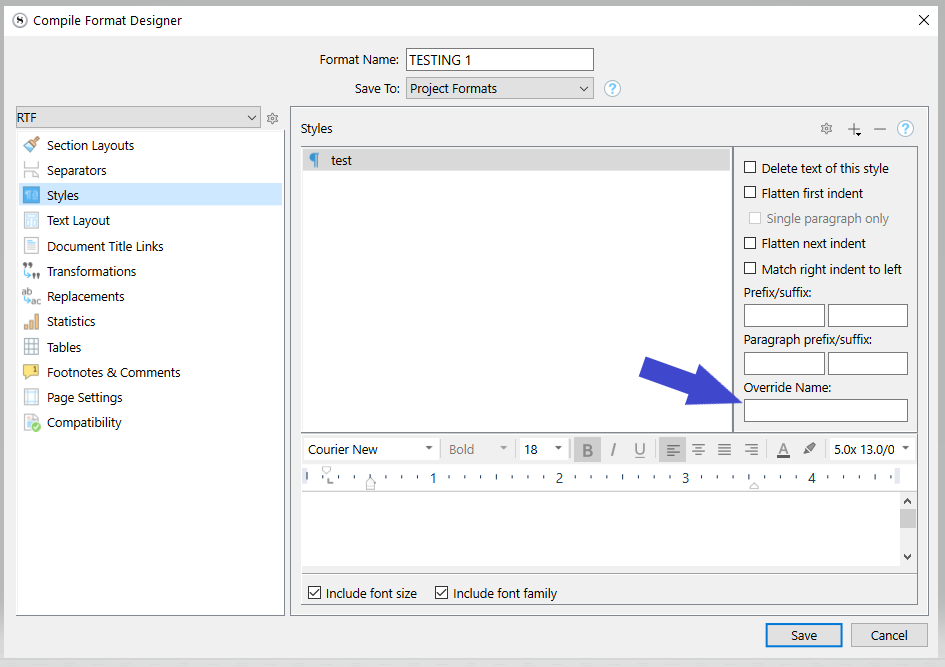This screenshot has width=945, height=667.
Task: Toggle underline formatting icon
Action: click(640, 450)
